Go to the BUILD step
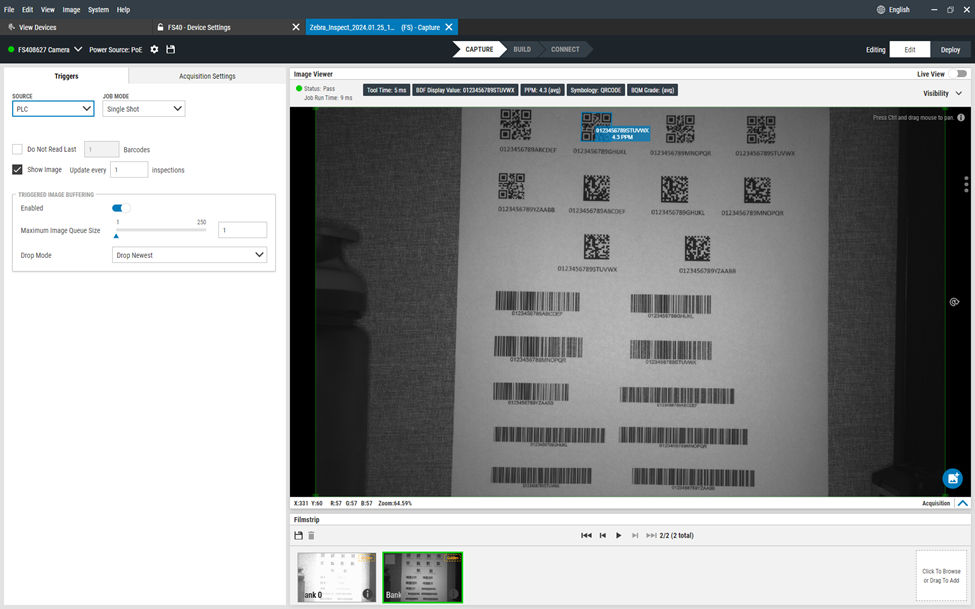 pos(522,49)
